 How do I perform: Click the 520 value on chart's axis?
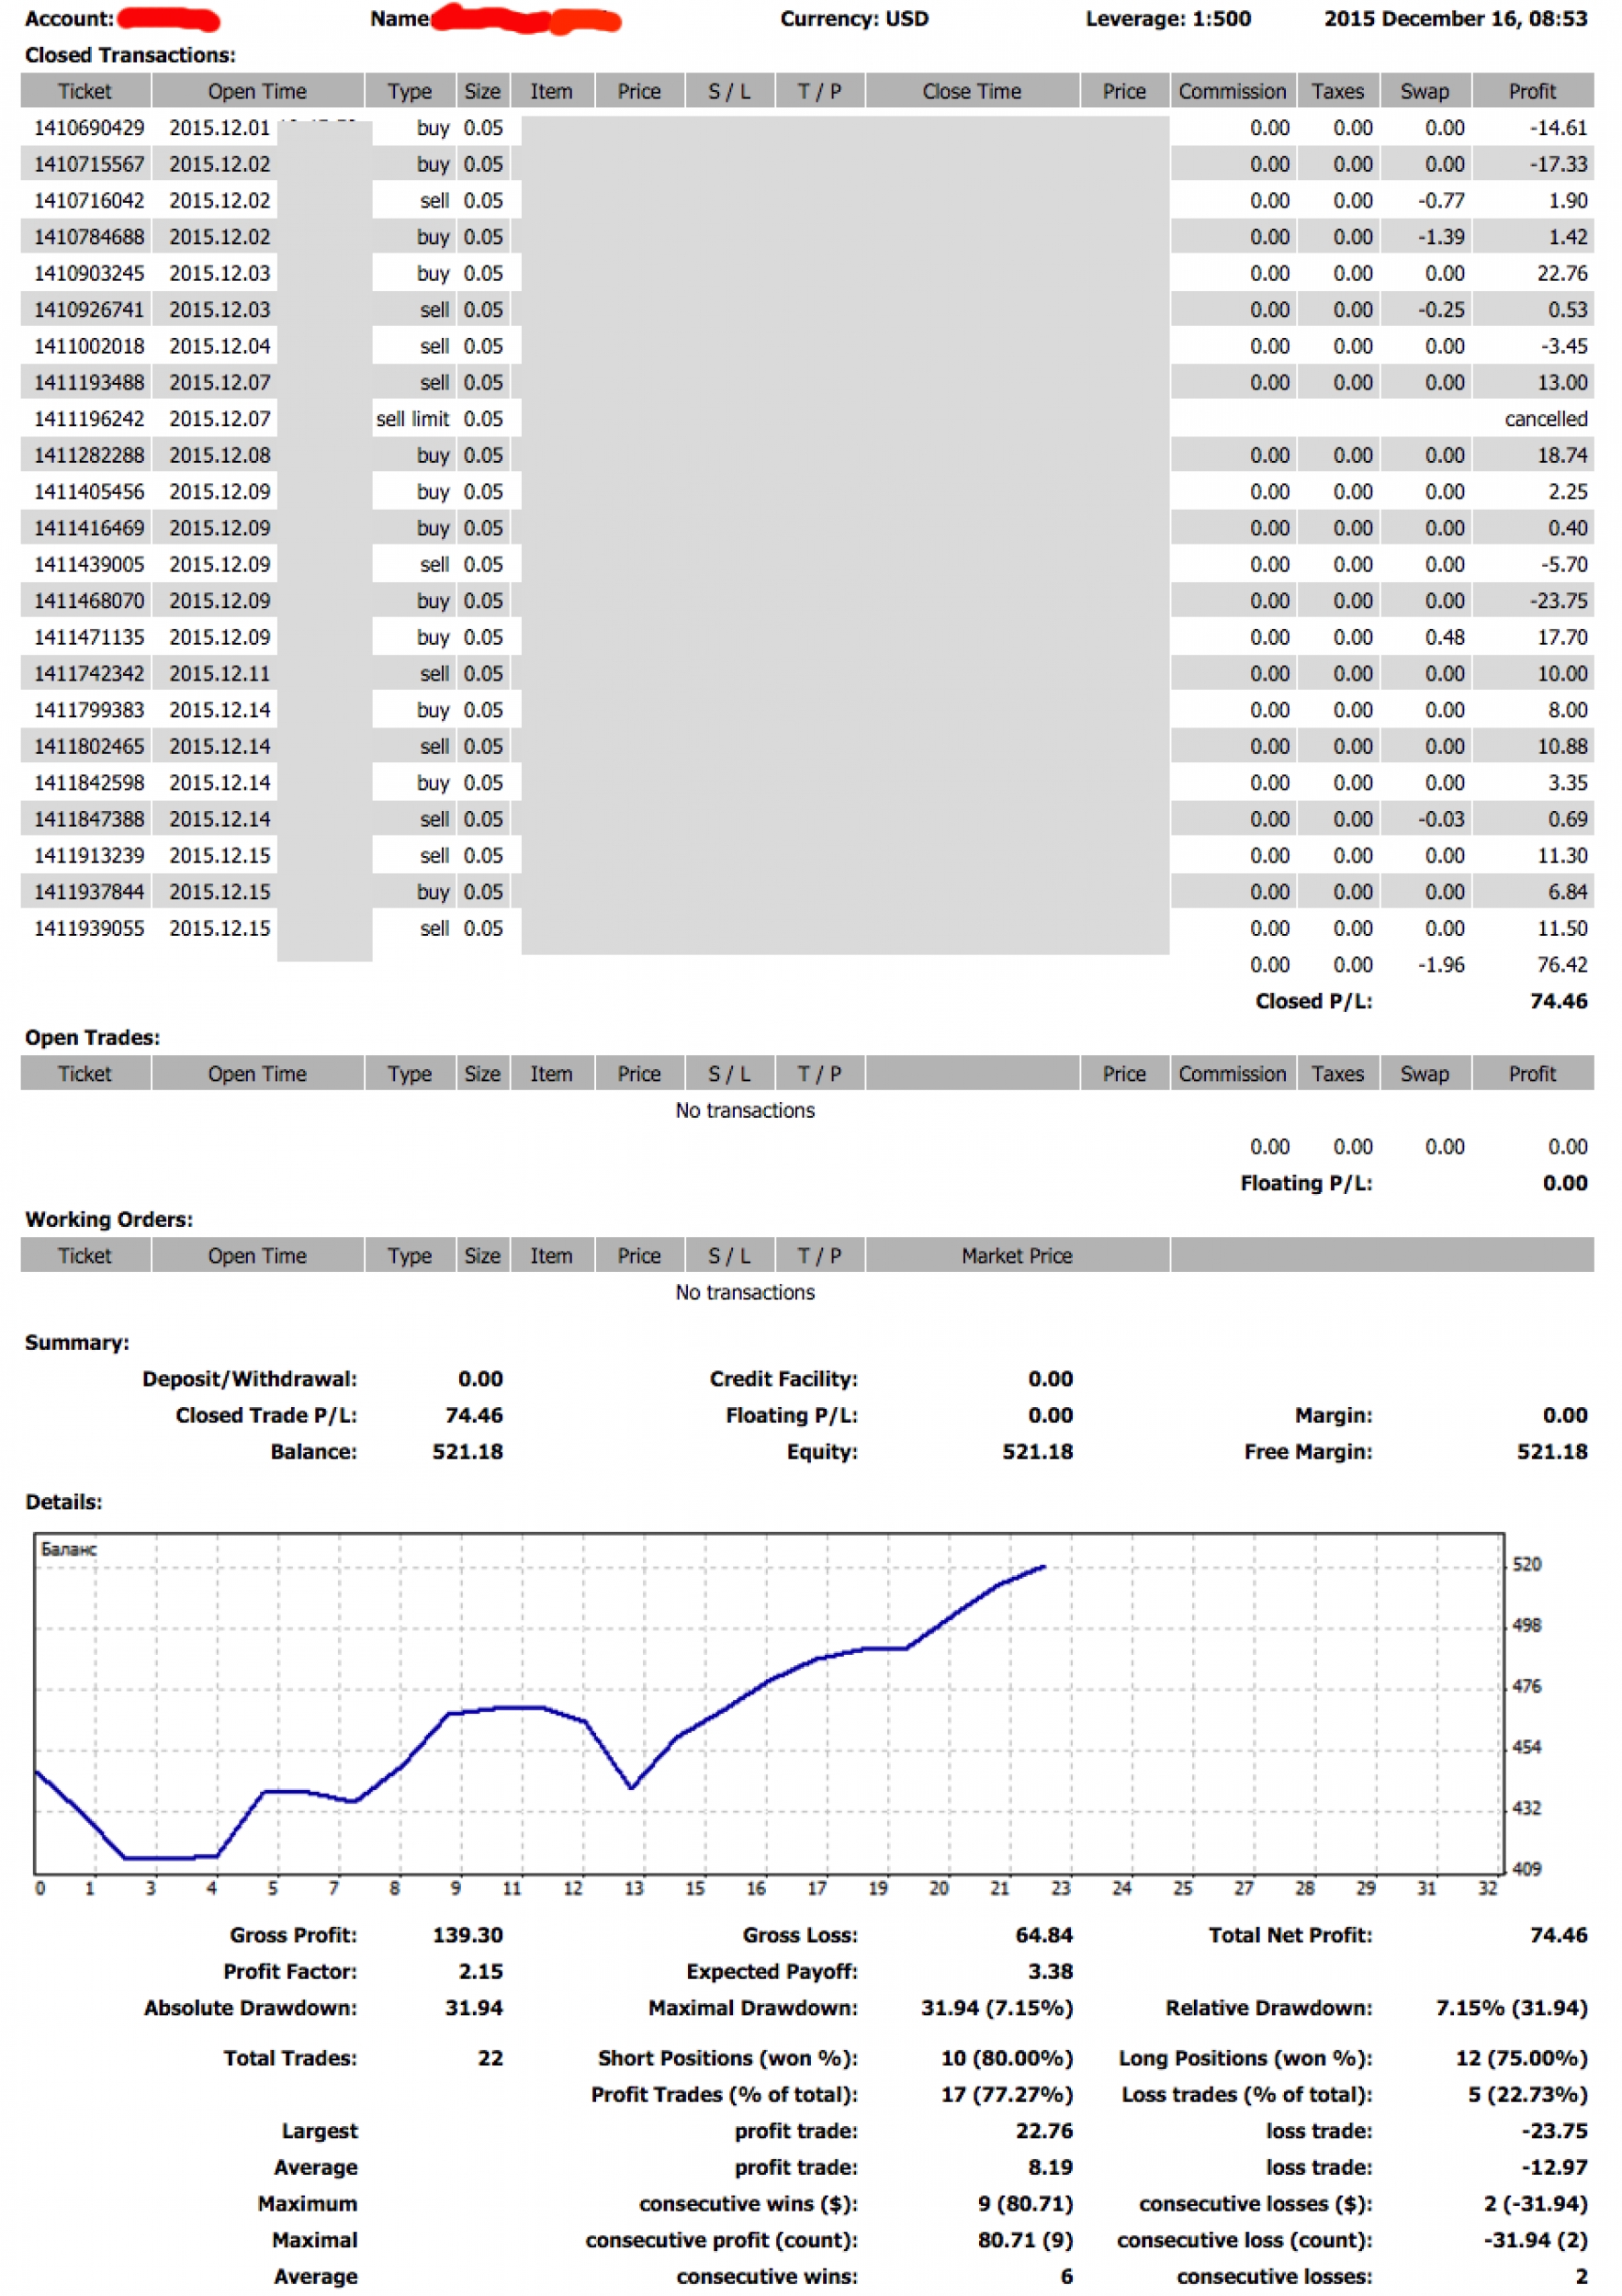[1526, 1564]
